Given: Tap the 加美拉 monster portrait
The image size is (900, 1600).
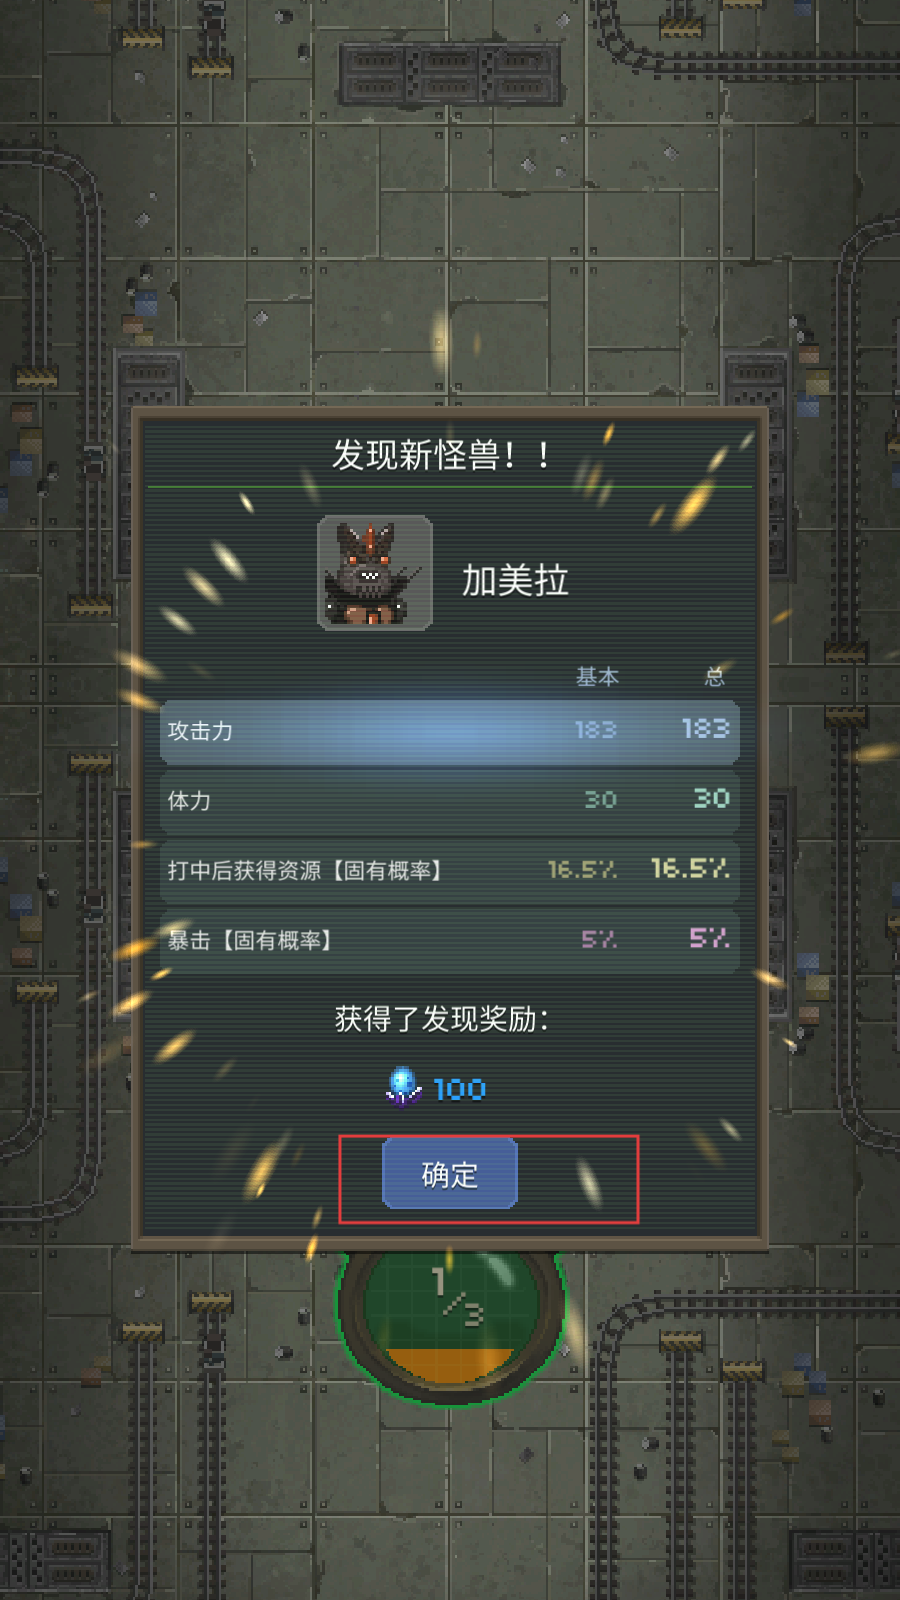Looking at the screenshot, I should pyautogui.click(x=375, y=573).
